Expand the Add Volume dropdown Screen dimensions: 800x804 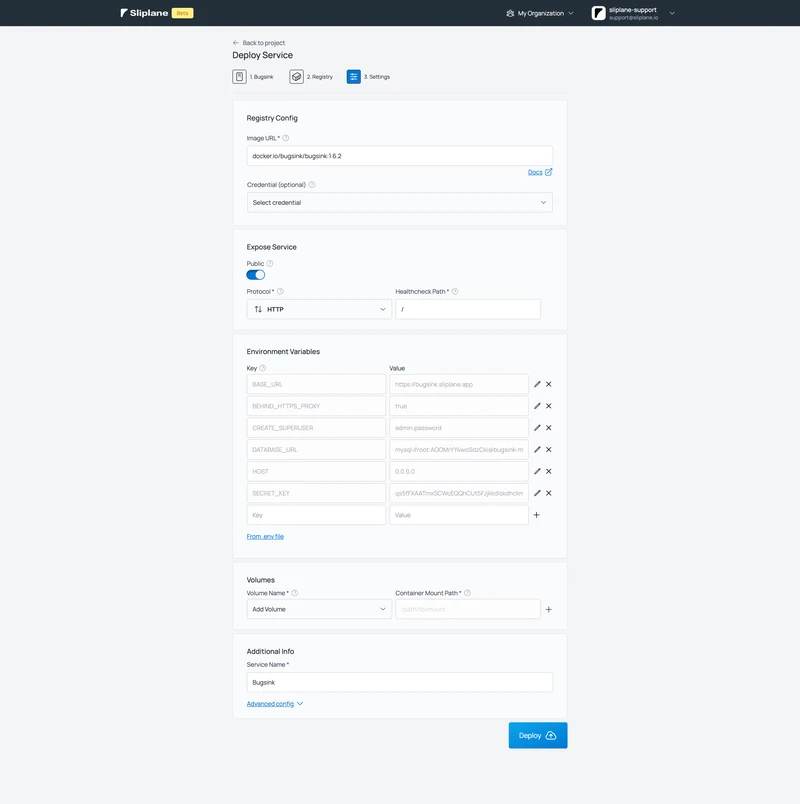pos(319,609)
